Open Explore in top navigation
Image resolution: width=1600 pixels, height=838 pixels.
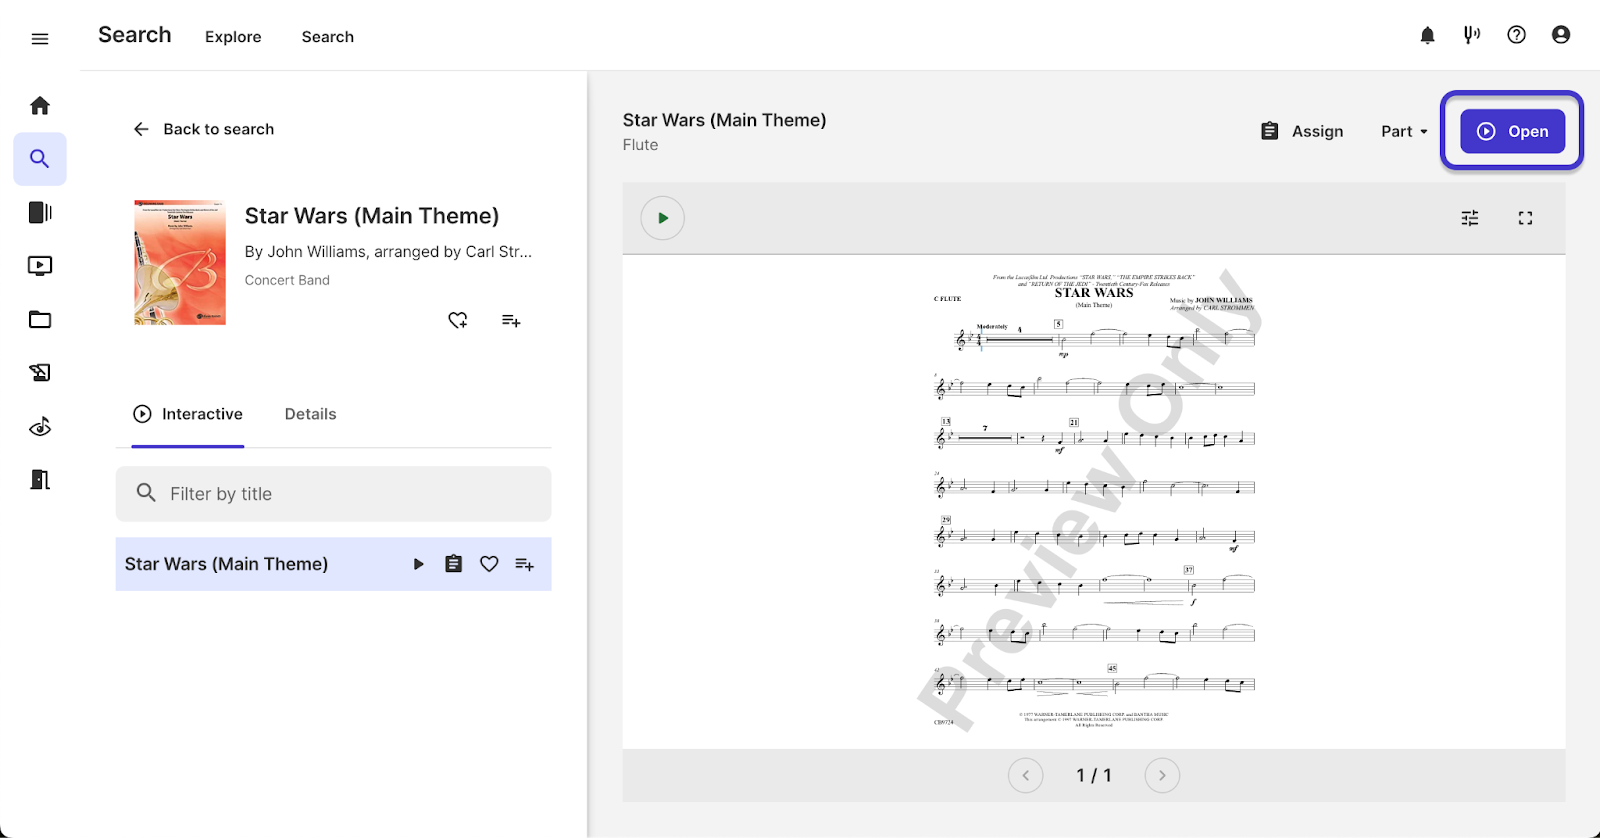[233, 37]
